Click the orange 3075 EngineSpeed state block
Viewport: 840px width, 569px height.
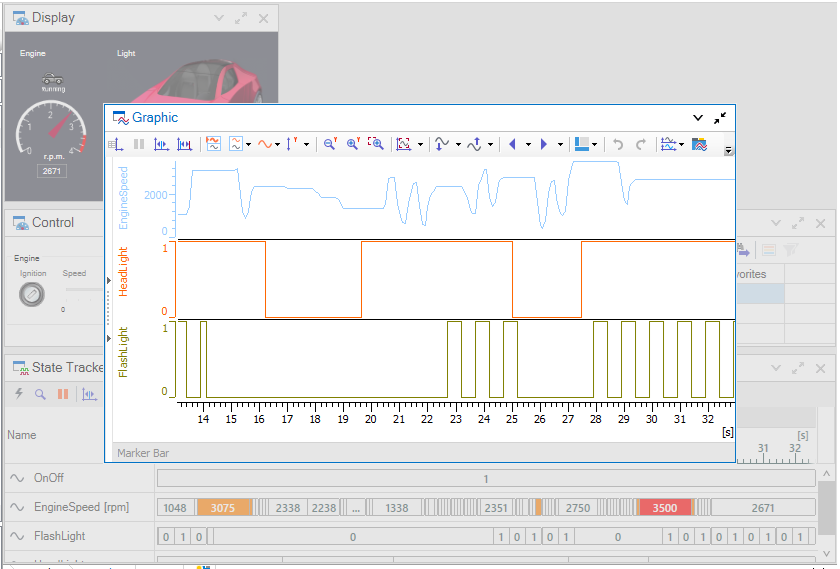tap(224, 507)
